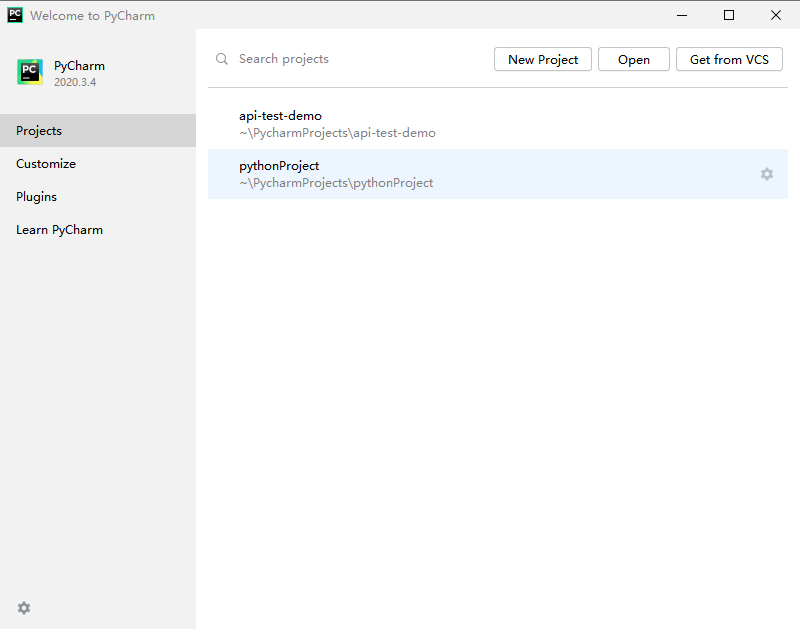
Task: Open the api-test-demo project
Action: click(x=498, y=124)
